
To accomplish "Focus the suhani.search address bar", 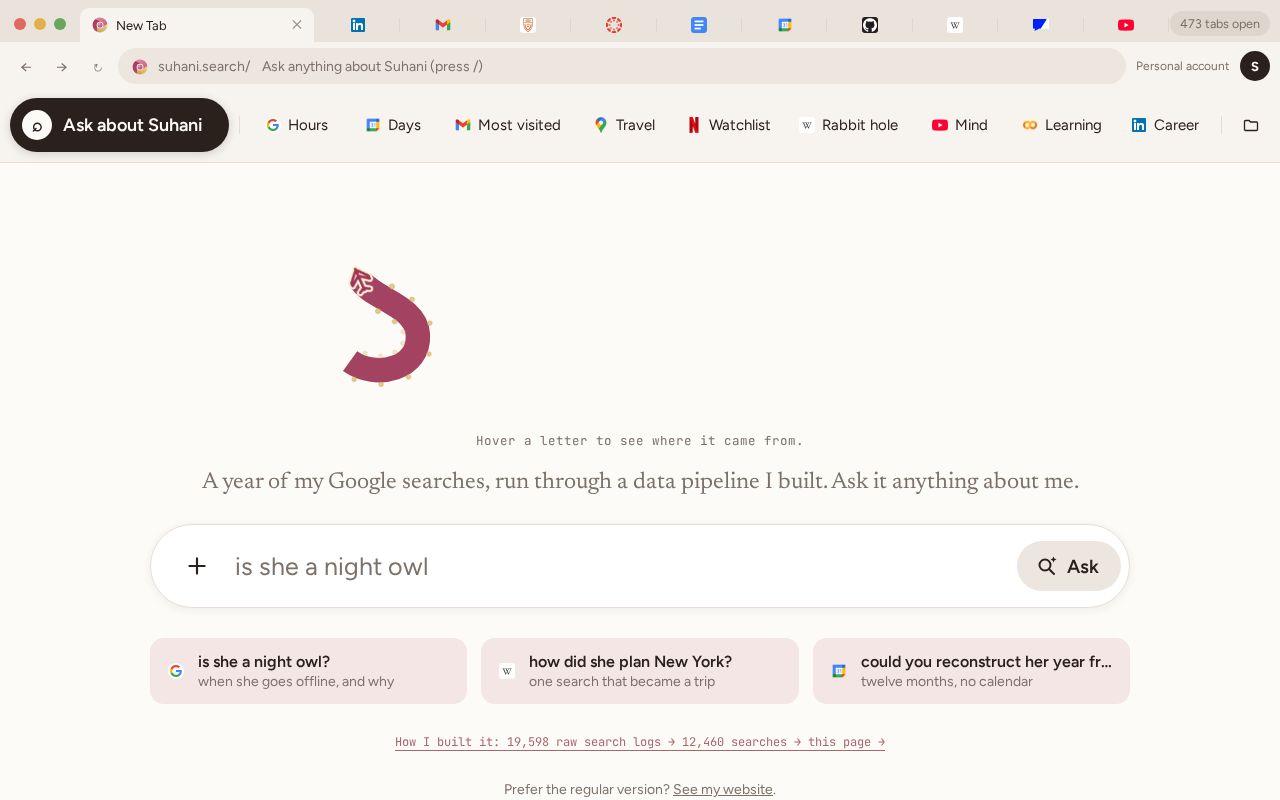I will pos(621,66).
